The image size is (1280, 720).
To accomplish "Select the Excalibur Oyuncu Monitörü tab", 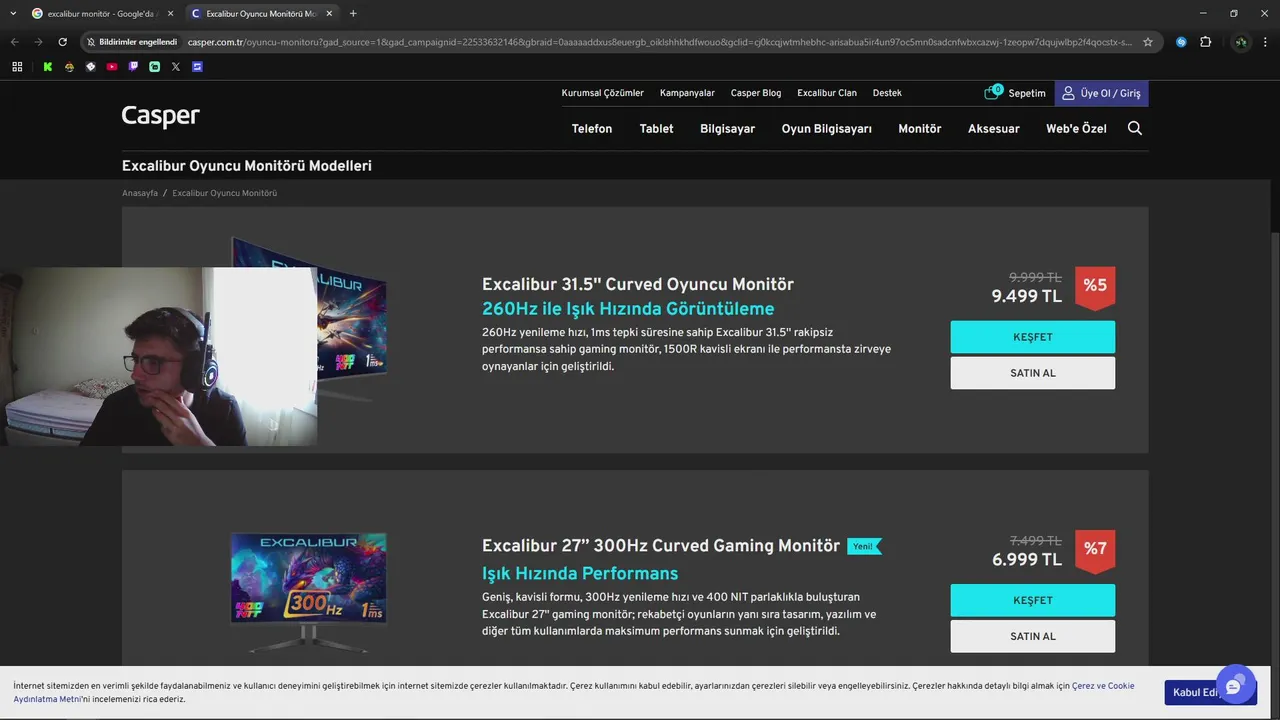I will tap(262, 13).
